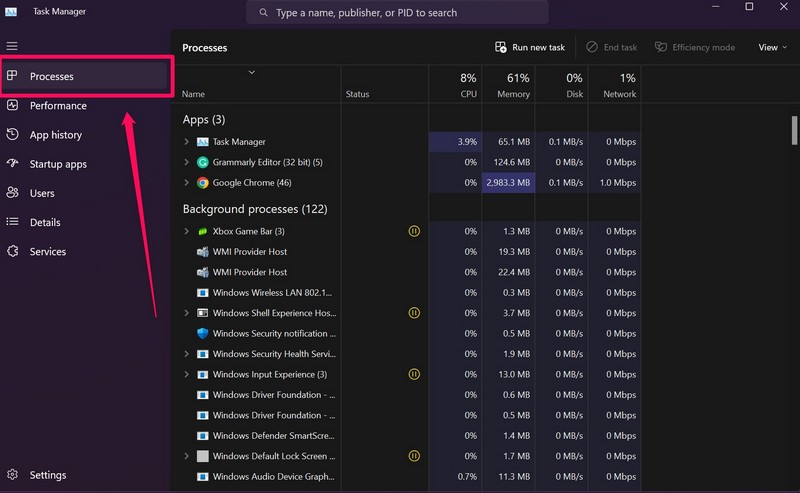Image resolution: width=800 pixels, height=493 pixels.
Task: Open the View dropdown menu
Action: [x=773, y=47]
